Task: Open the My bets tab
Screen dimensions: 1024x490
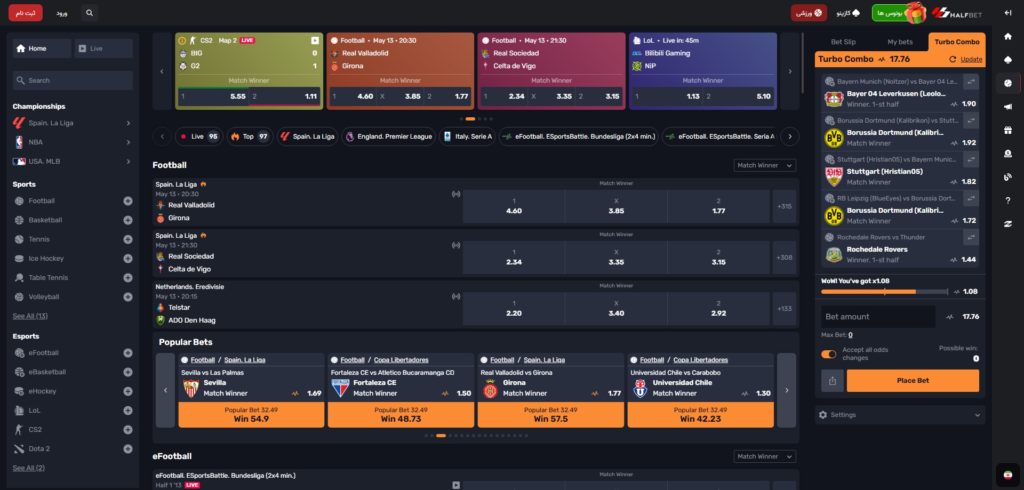Action: click(x=900, y=42)
